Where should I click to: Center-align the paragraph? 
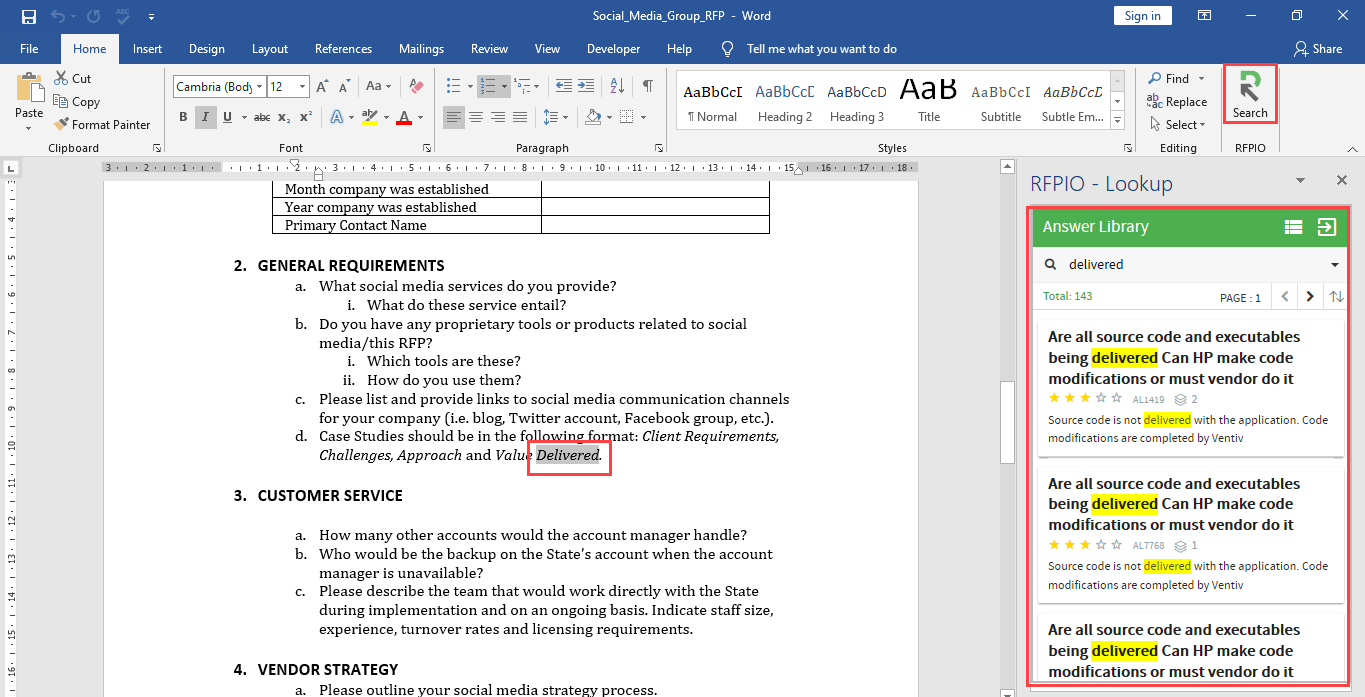(x=476, y=117)
